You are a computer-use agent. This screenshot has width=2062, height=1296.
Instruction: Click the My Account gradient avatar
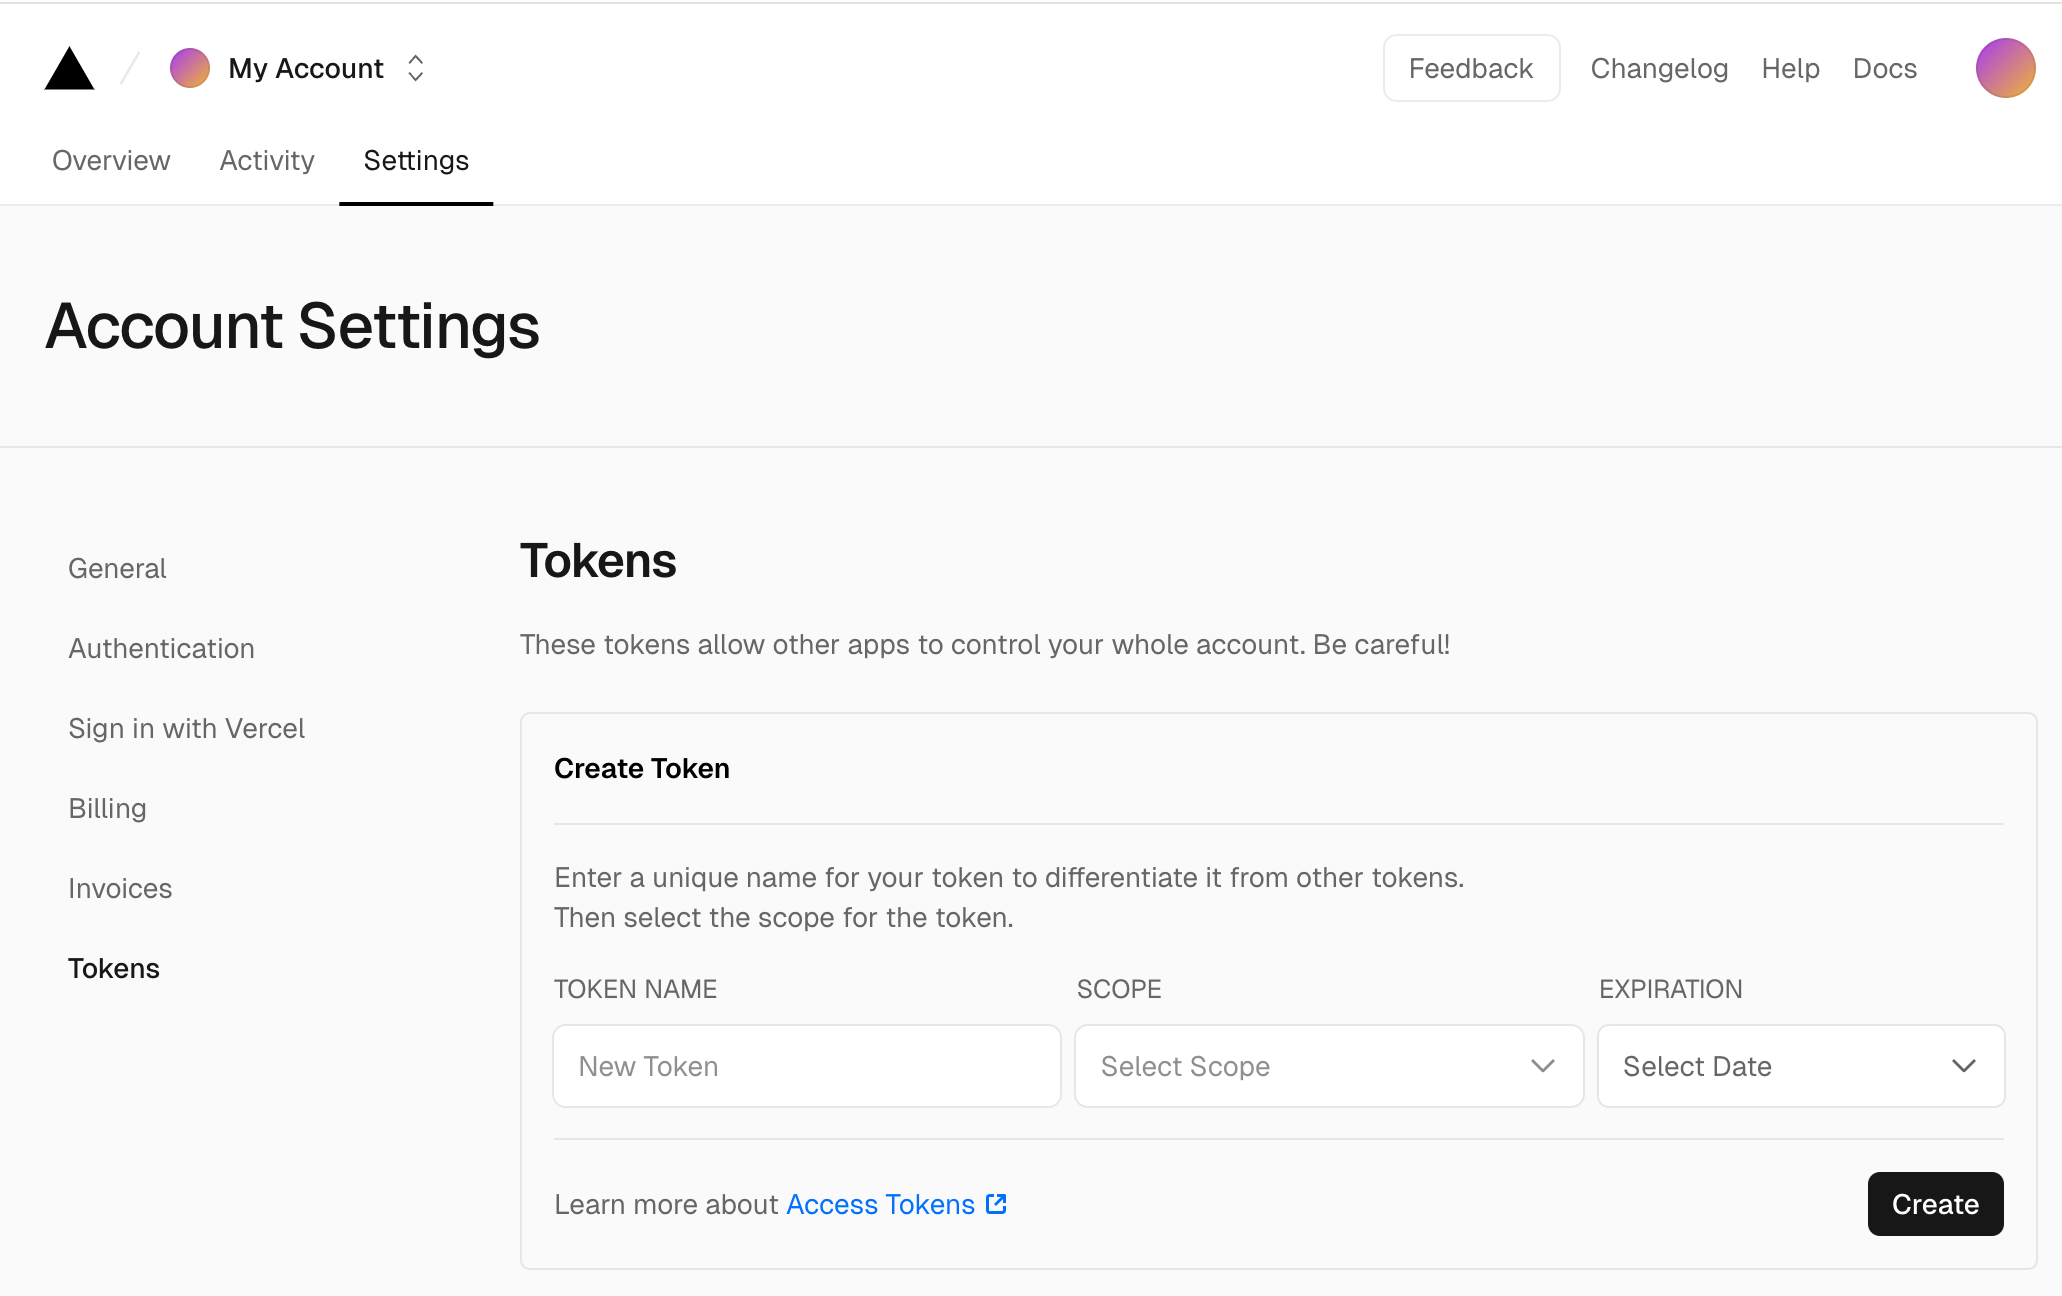(190, 68)
